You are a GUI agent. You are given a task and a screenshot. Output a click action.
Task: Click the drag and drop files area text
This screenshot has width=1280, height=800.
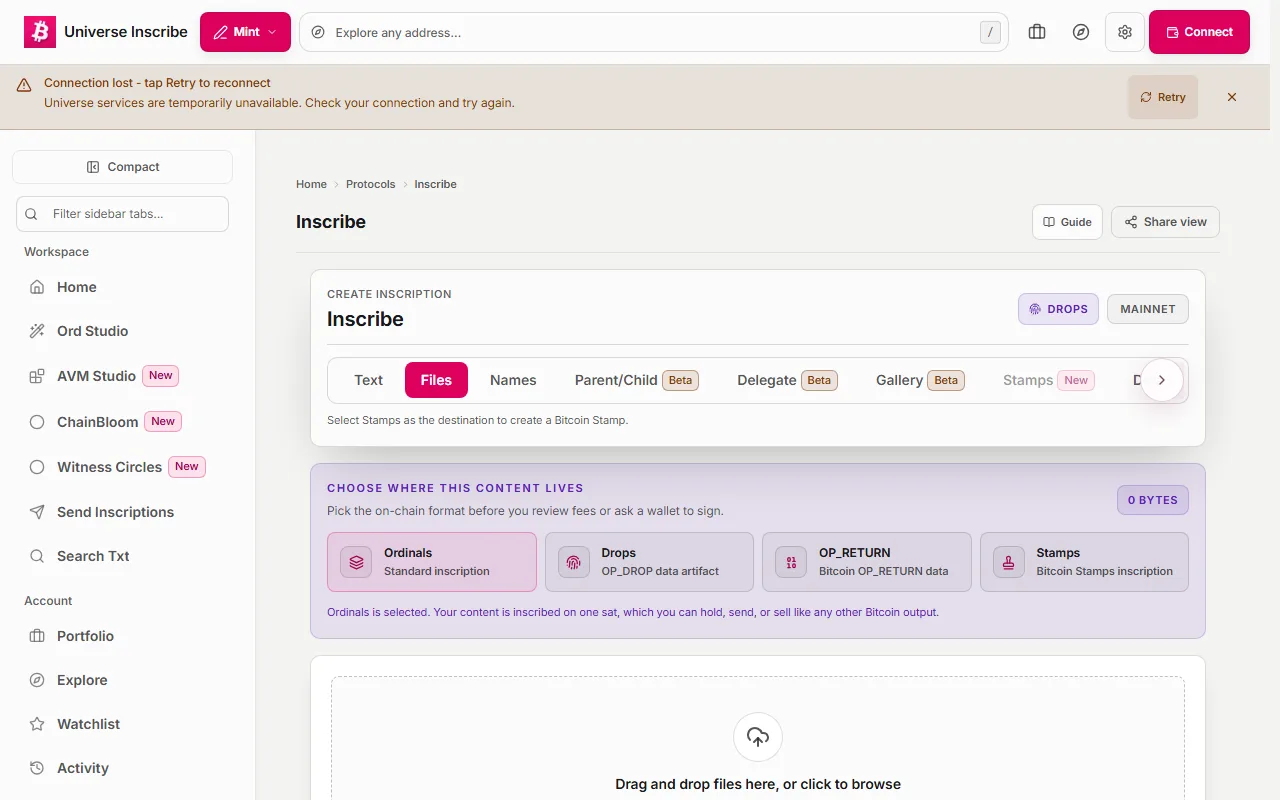pos(758,785)
